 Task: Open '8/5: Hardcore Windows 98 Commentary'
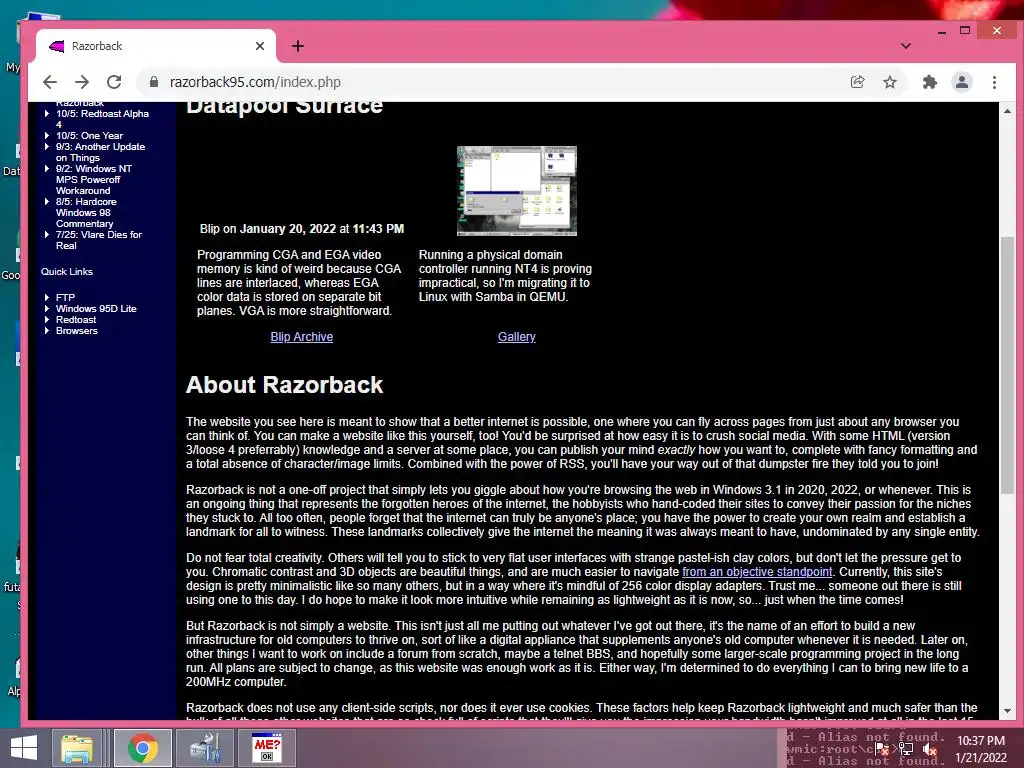click(x=86, y=213)
